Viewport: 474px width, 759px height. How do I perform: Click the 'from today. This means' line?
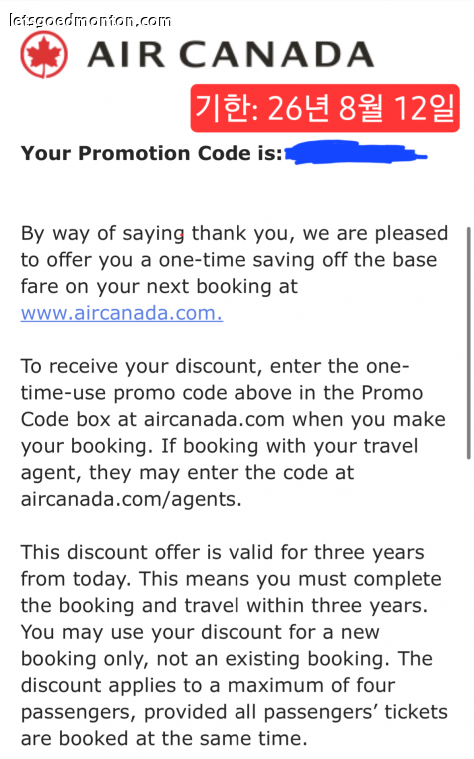click(231, 579)
